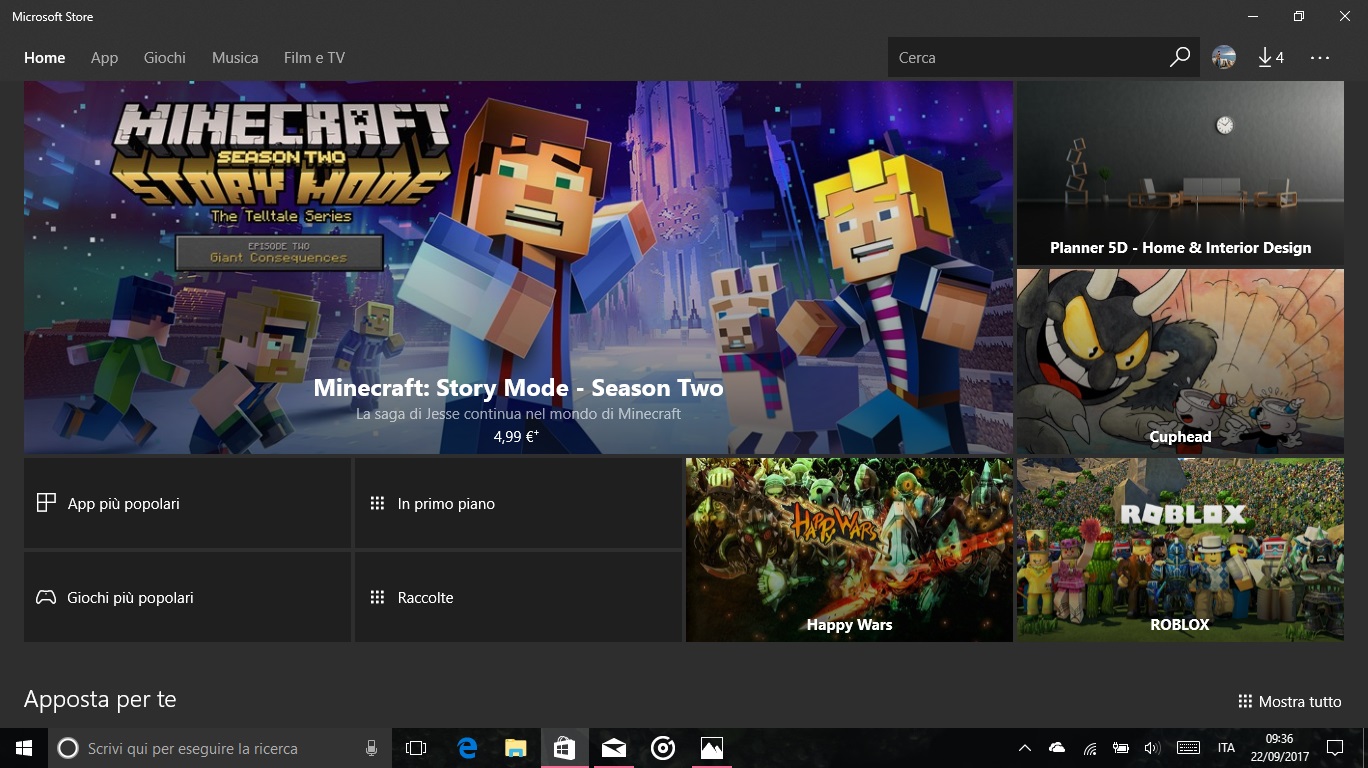Open the Groove Music taskbar icon
The width and height of the screenshot is (1368, 768).
662,748
